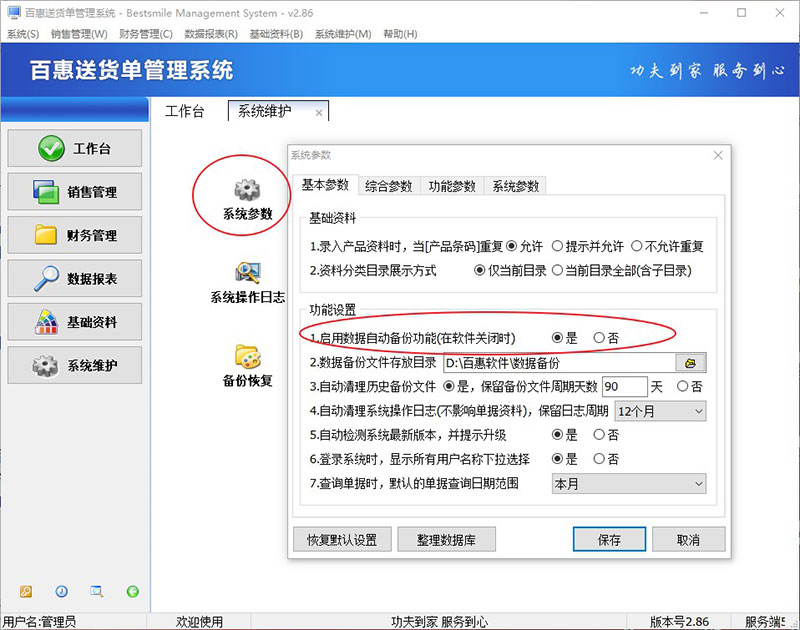800x630 pixels.
Task: Switch to 功能参数 tab
Action: 452,186
